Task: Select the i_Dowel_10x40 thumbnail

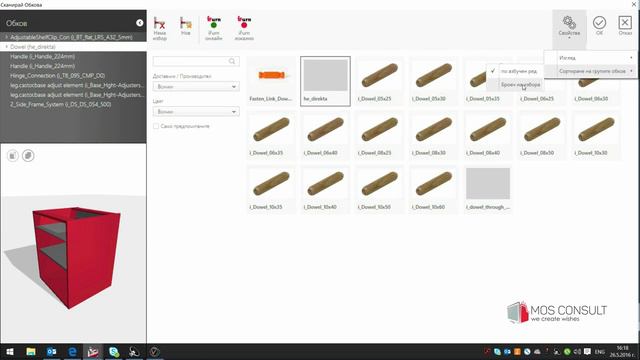Action: pyautogui.click(x=325, y=190)
